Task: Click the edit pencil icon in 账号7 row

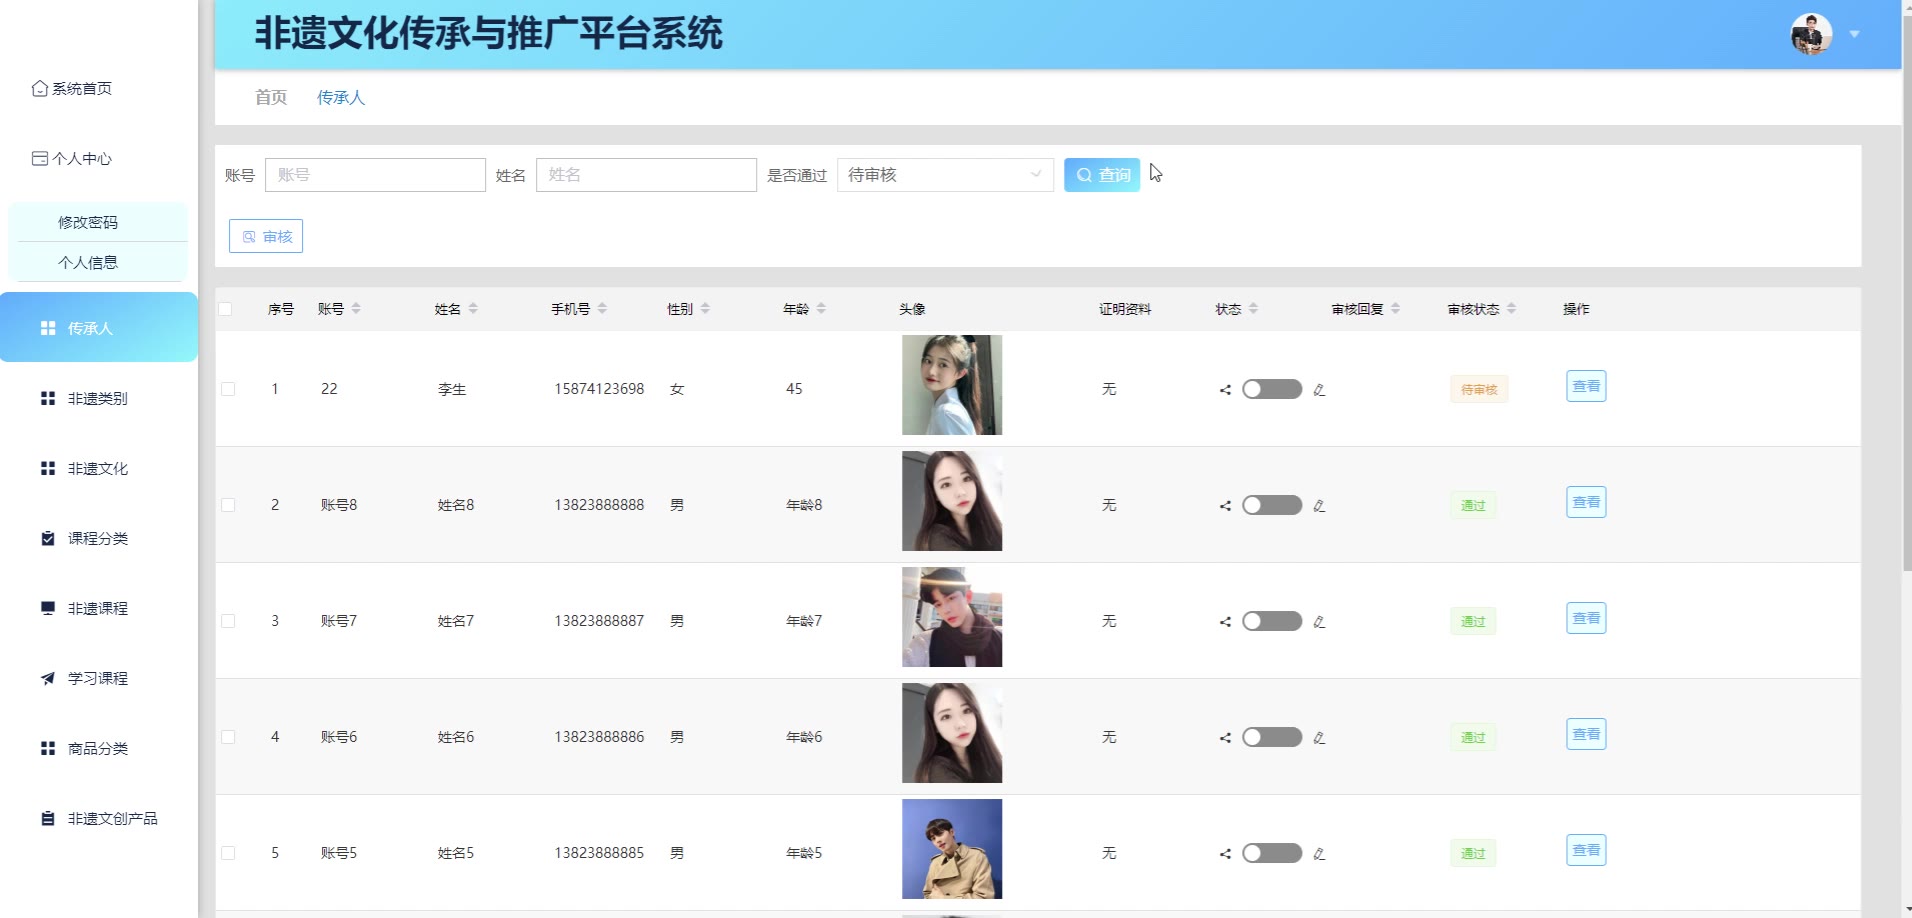Action: [x=1319, y=622]
